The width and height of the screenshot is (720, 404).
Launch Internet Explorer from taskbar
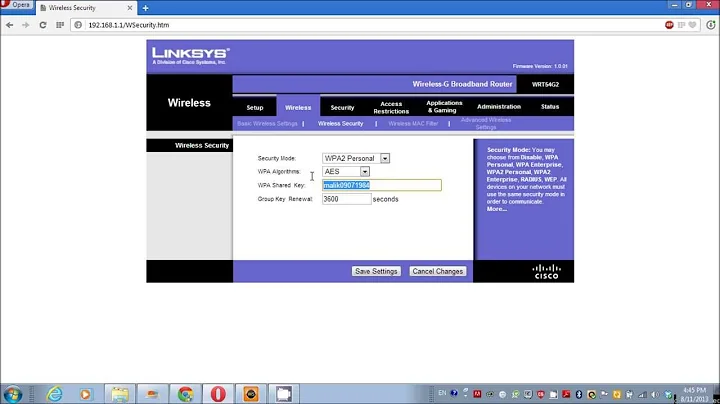coord(55,394)
